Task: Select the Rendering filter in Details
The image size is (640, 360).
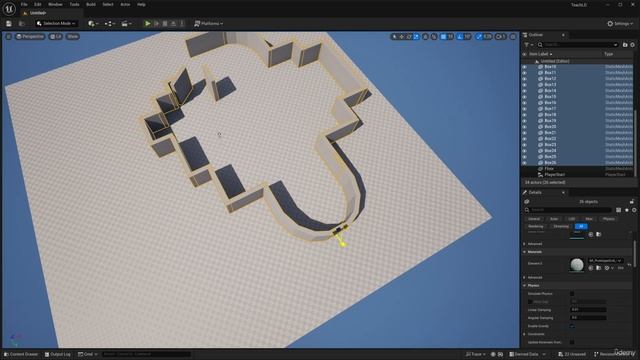Action: tap(536, 226)
